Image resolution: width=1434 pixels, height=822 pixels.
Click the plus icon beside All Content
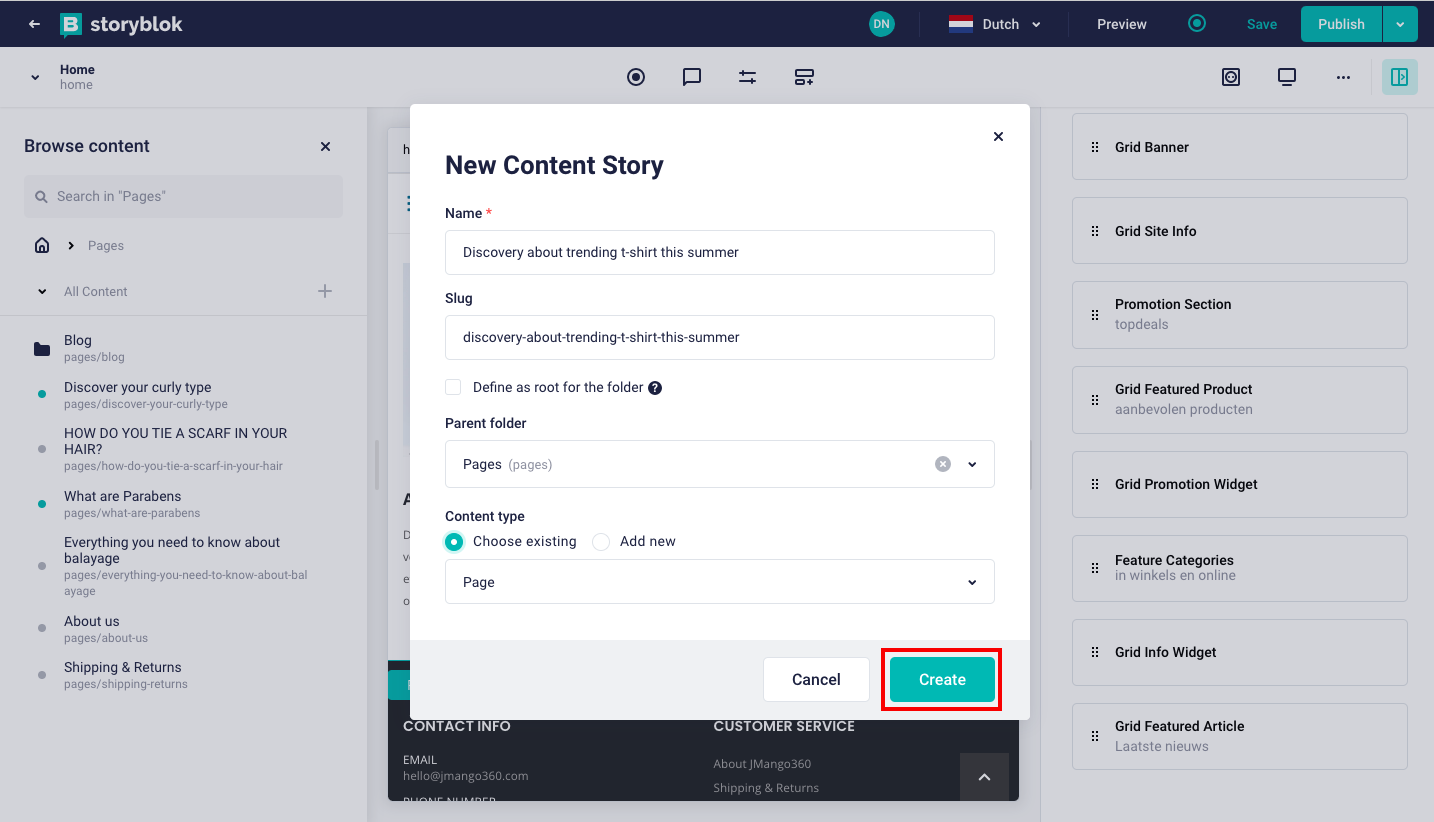325,291
